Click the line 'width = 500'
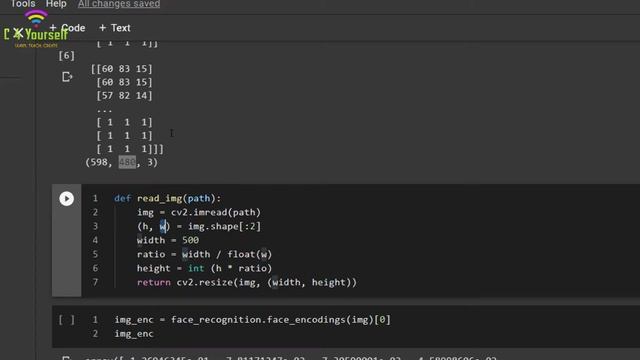The width and height of the screenshot is (640, 360). click(x=168, y=240)
